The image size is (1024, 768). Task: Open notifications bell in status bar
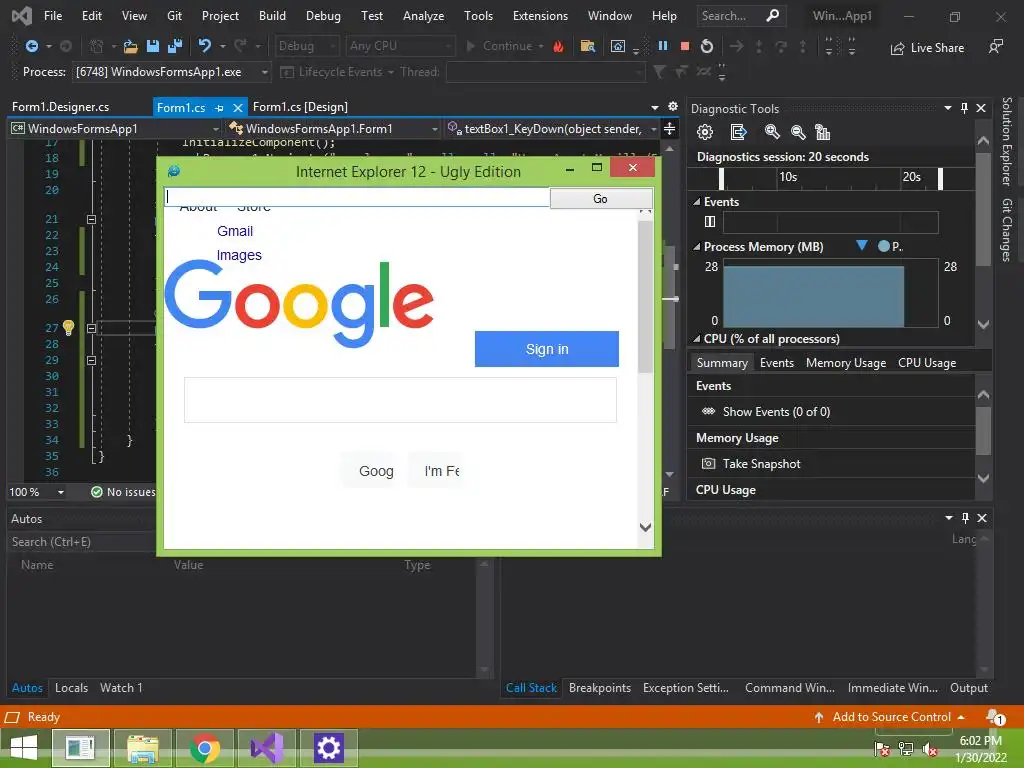coord(995,717)
